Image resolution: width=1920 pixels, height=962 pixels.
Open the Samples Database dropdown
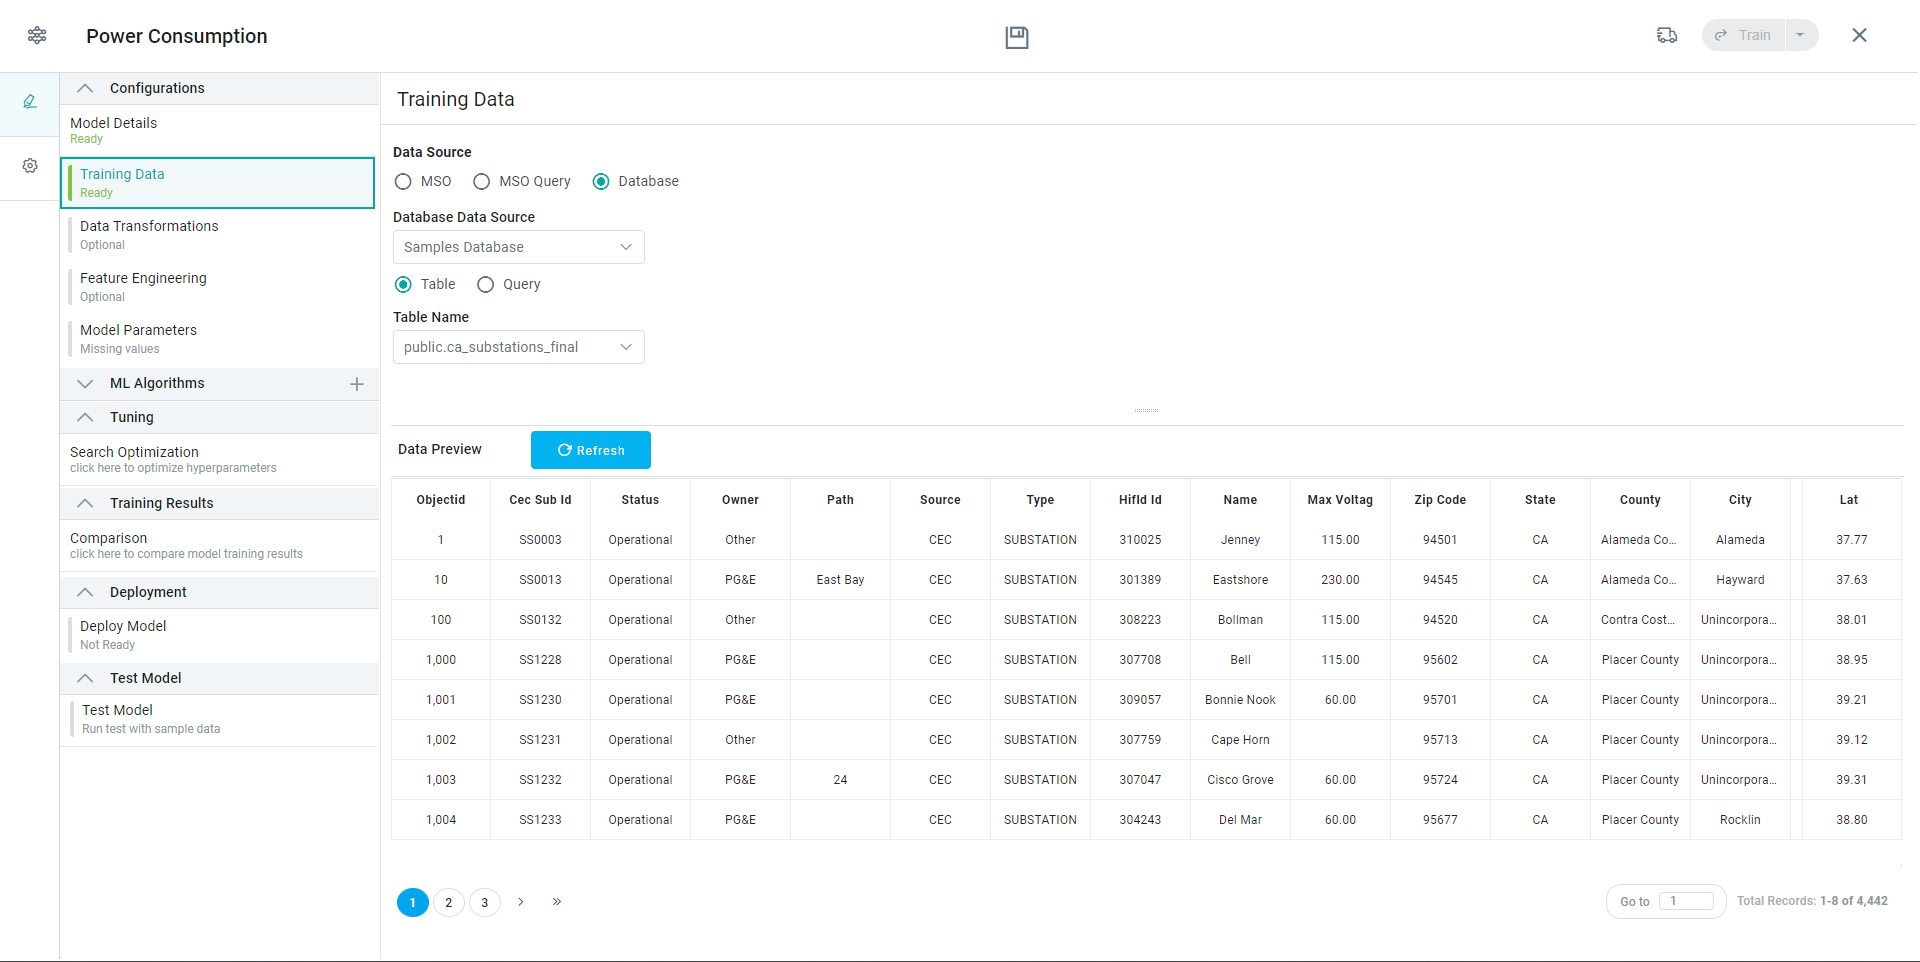point(518,247)
